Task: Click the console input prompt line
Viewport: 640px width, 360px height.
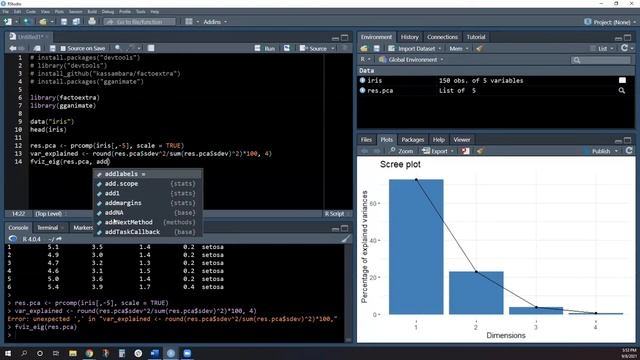Action: [176, 335]
